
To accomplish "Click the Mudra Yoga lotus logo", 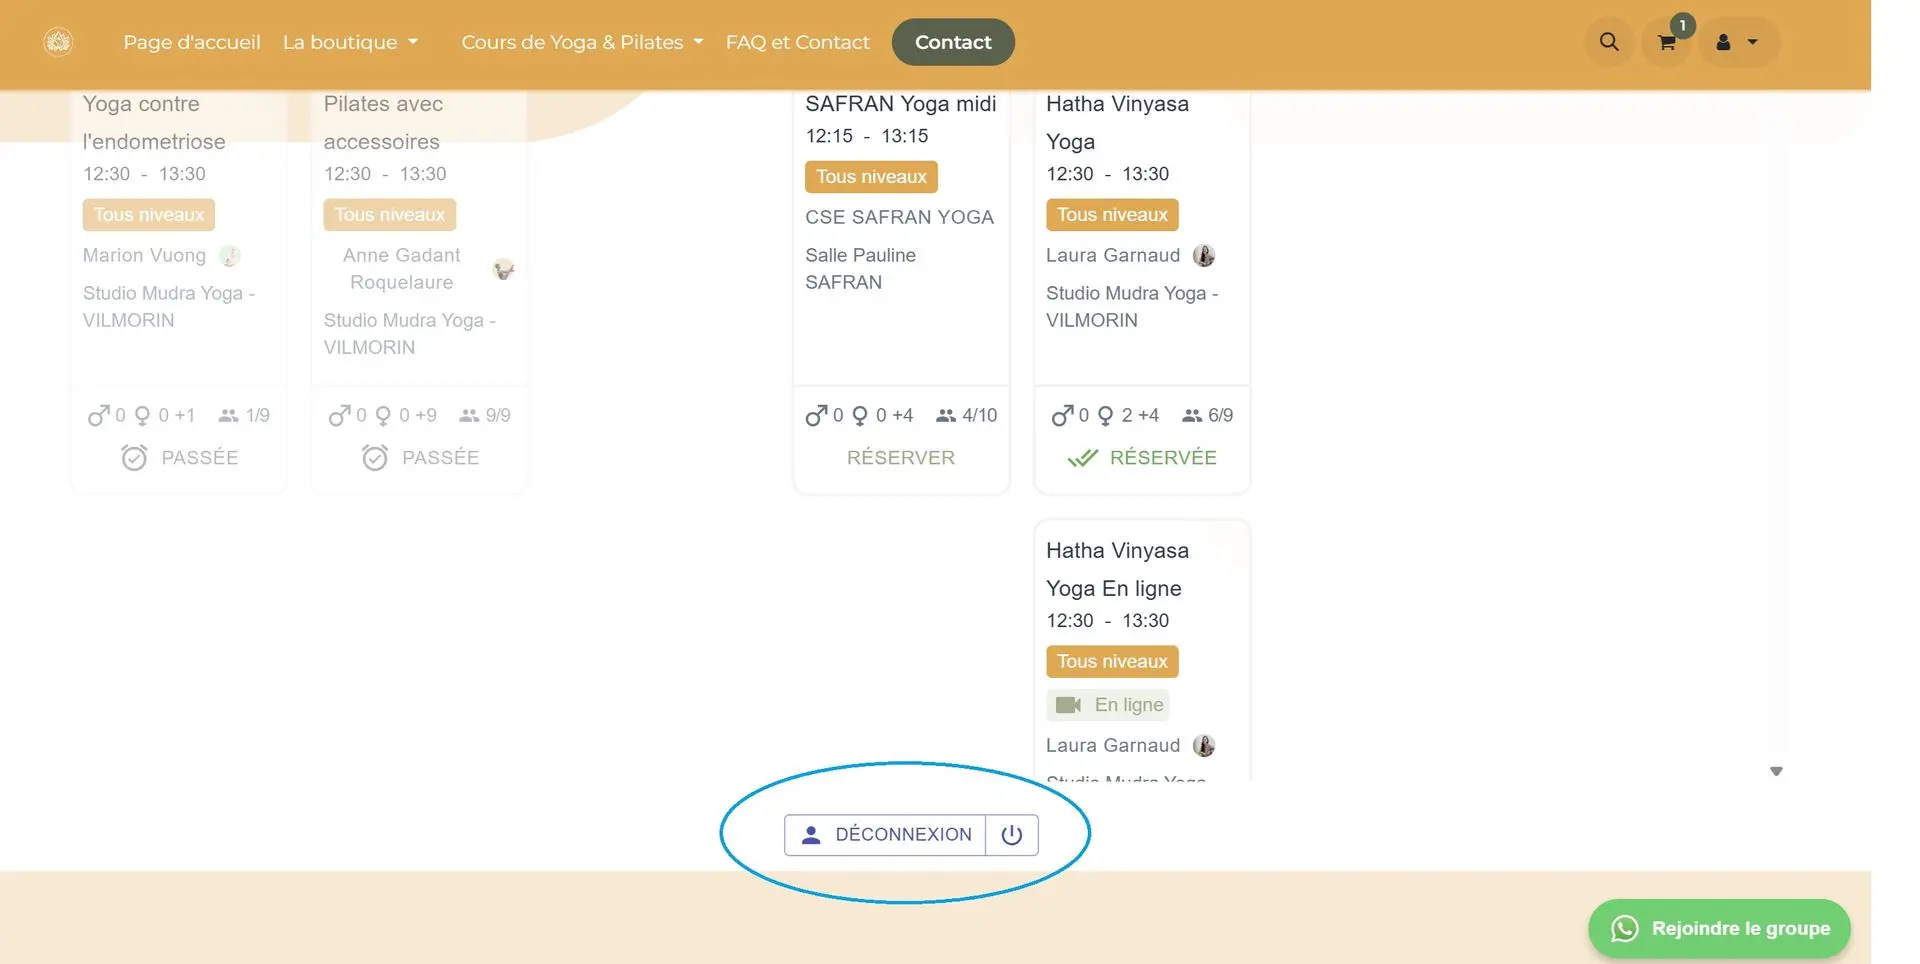I will coord(58,42).
